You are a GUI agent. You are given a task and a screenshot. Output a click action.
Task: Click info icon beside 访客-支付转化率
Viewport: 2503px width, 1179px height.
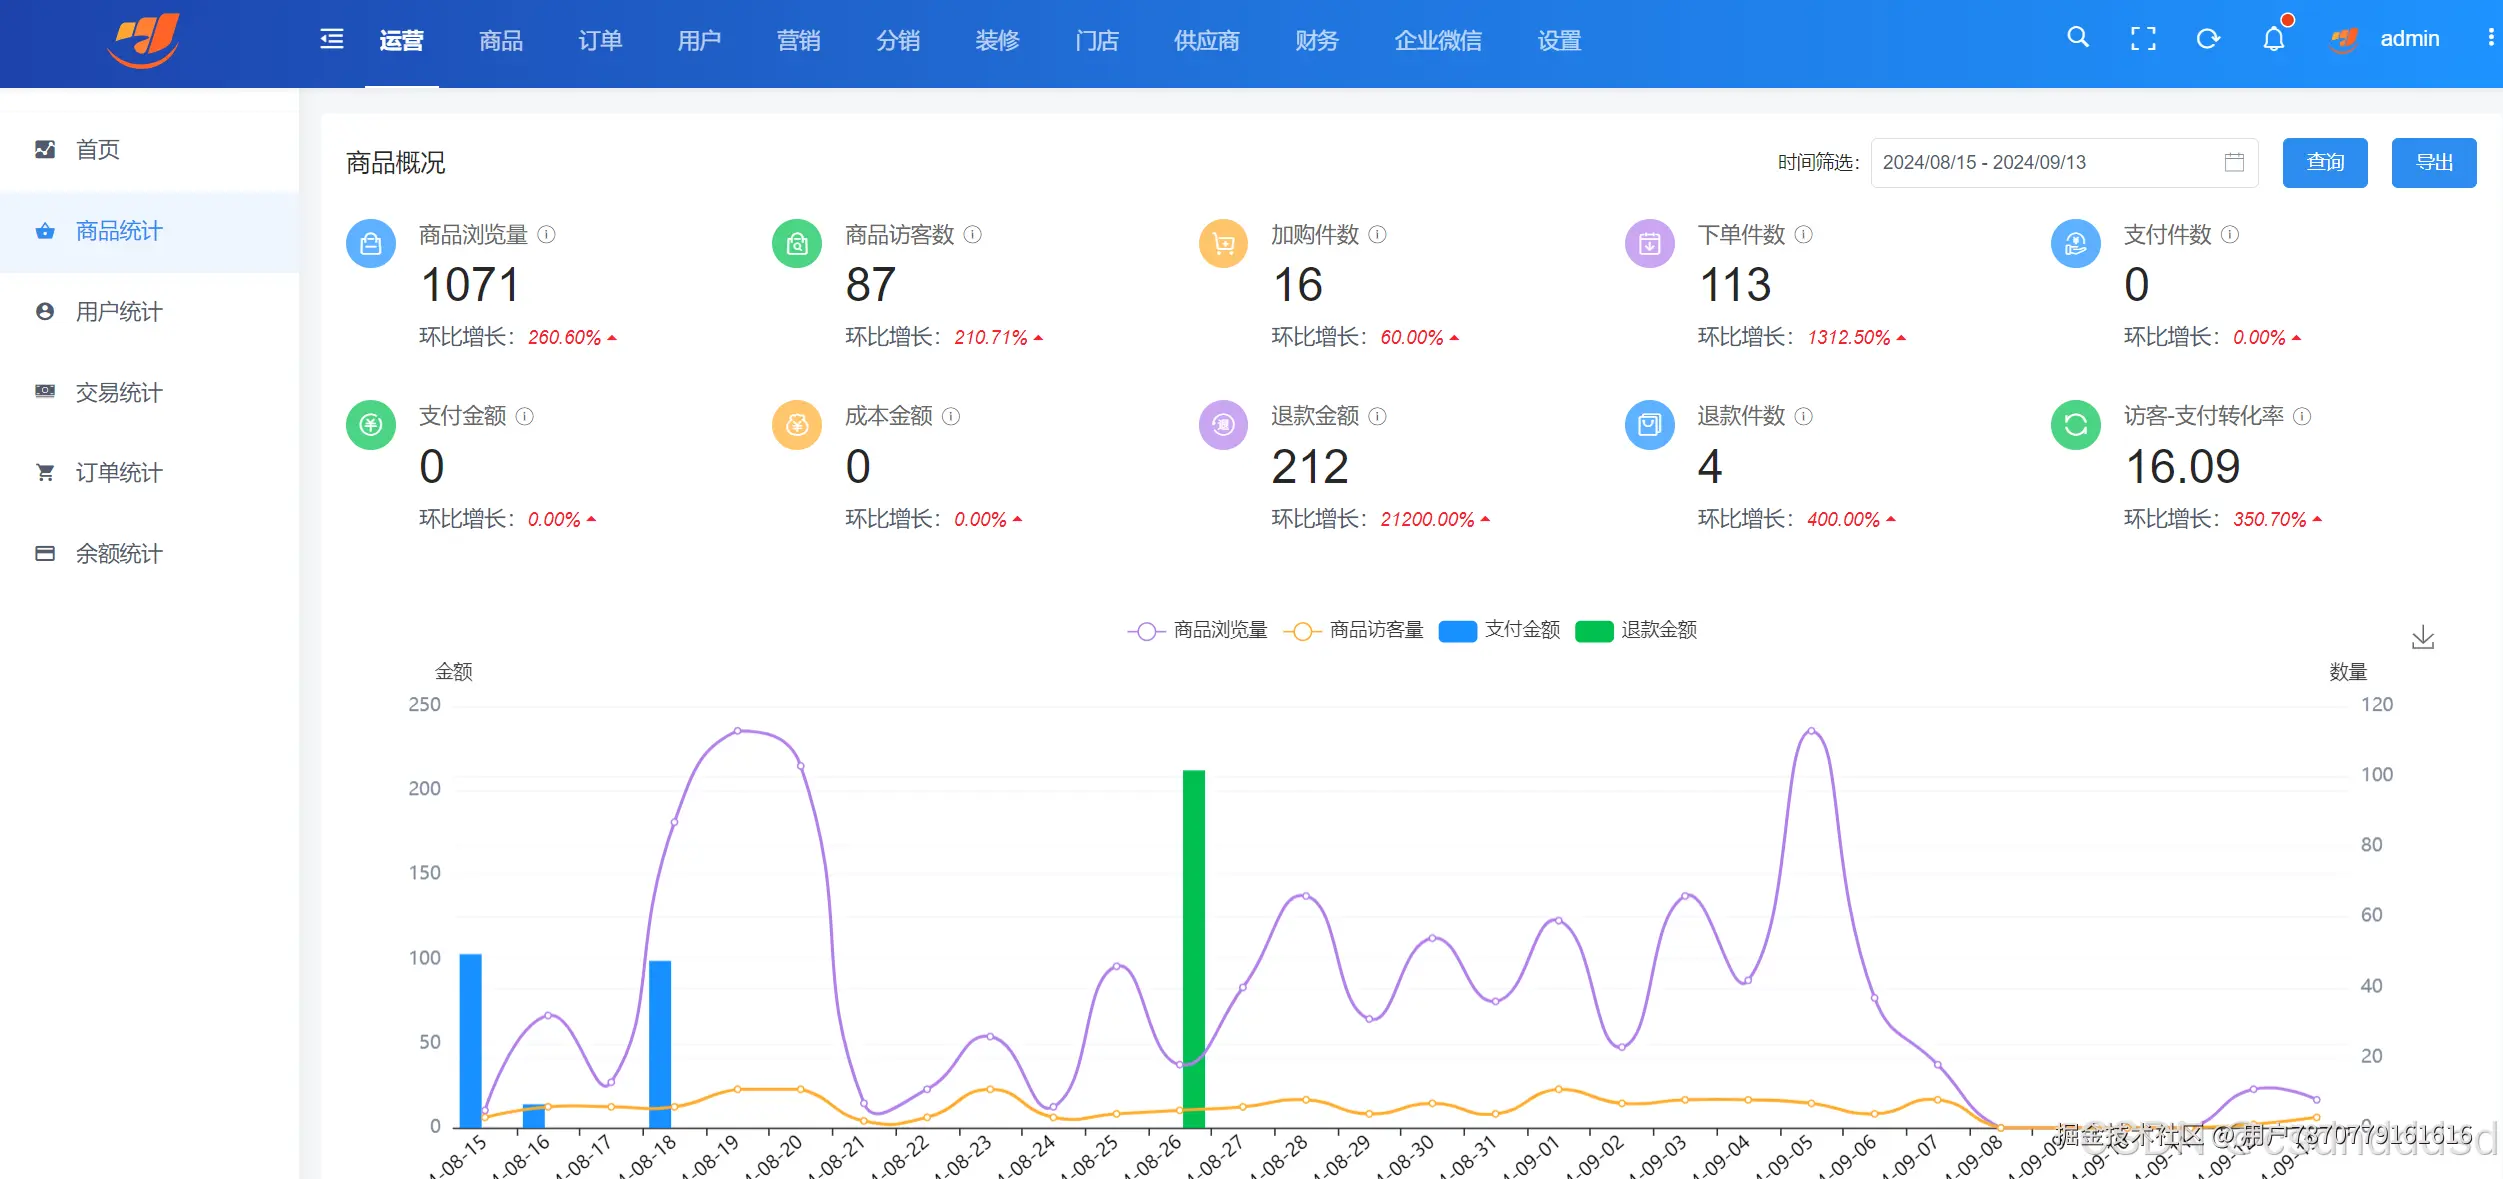(x=2302, y=416)
